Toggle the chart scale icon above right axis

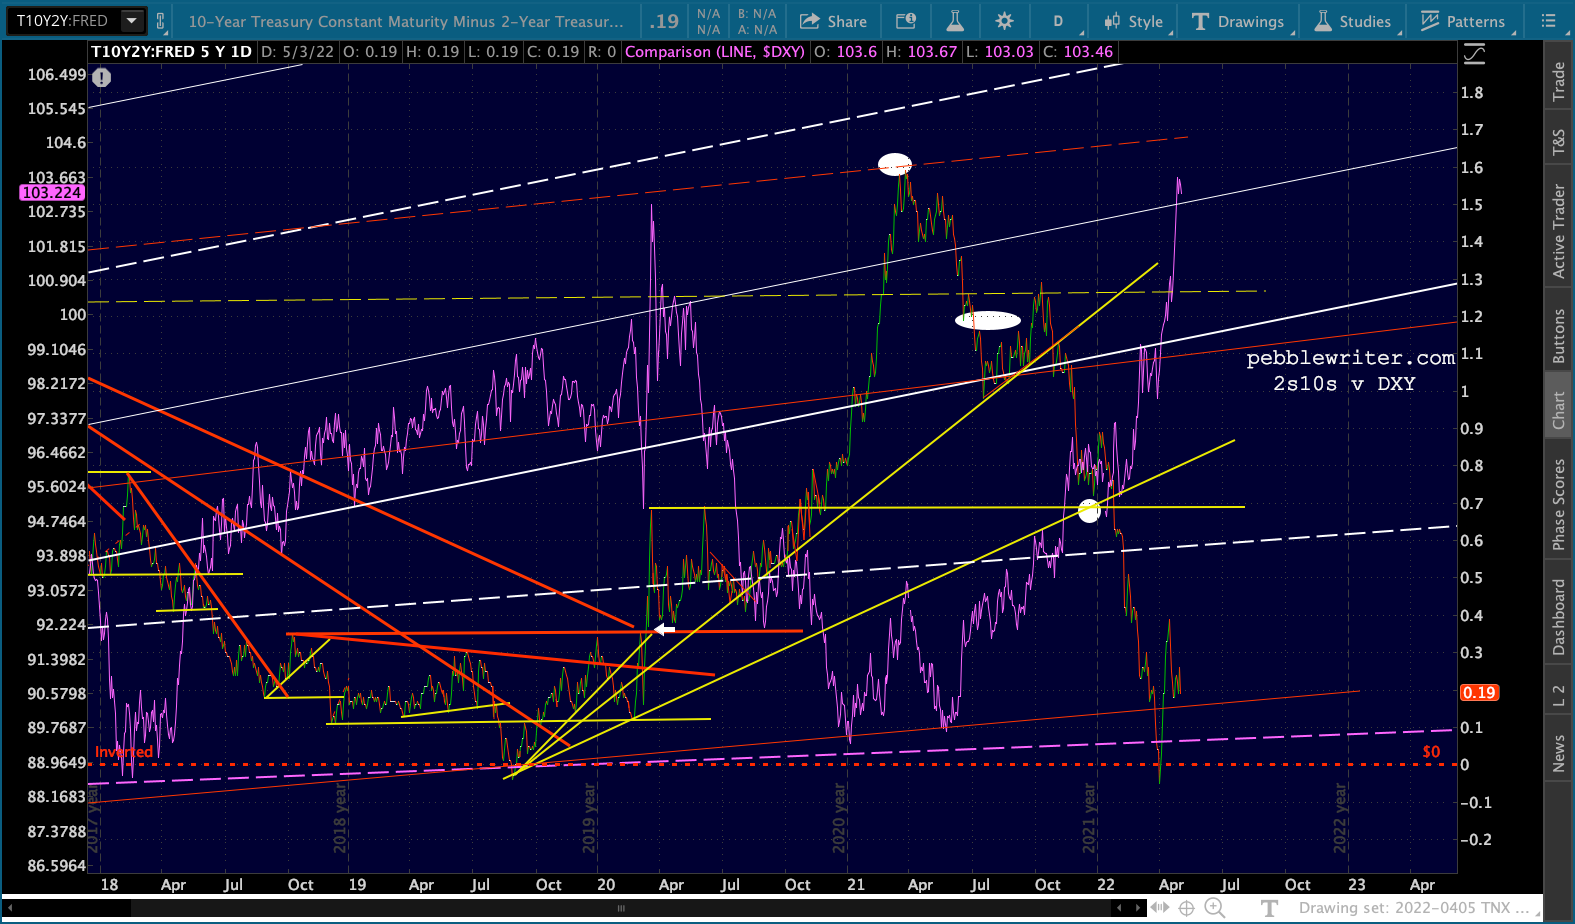coord(1474,55)
